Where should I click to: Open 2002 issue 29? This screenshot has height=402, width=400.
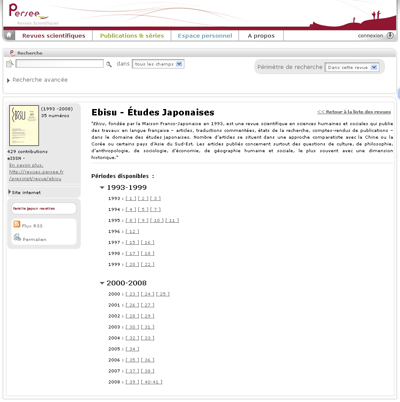(x=148, y=316)
